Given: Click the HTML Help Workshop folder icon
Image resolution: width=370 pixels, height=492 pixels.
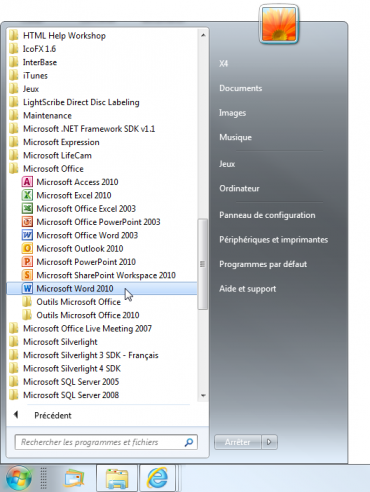Looking at the screenshot, I should 13,35.
